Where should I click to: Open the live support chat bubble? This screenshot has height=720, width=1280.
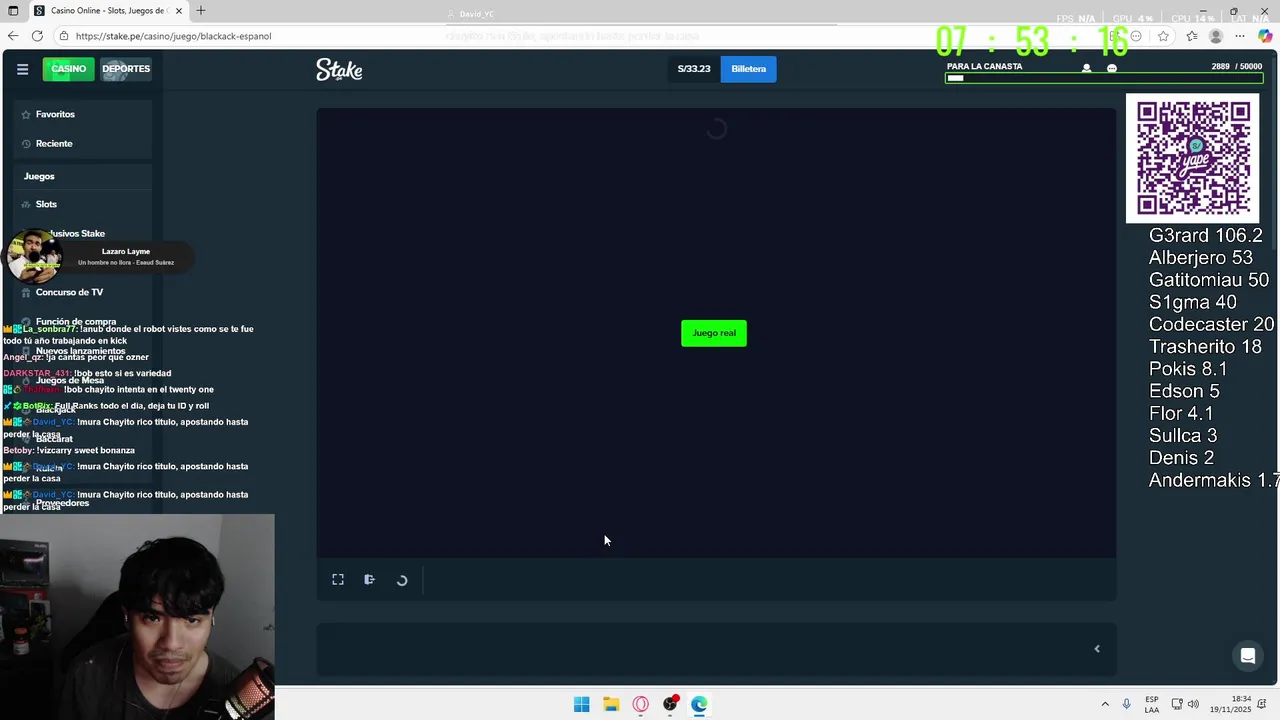1248,656
